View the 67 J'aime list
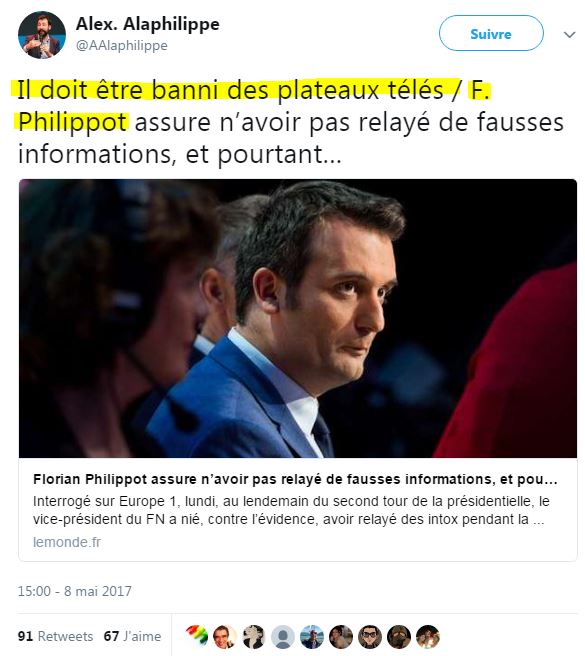This screenshot has width=585, height=656. point(132,636)
